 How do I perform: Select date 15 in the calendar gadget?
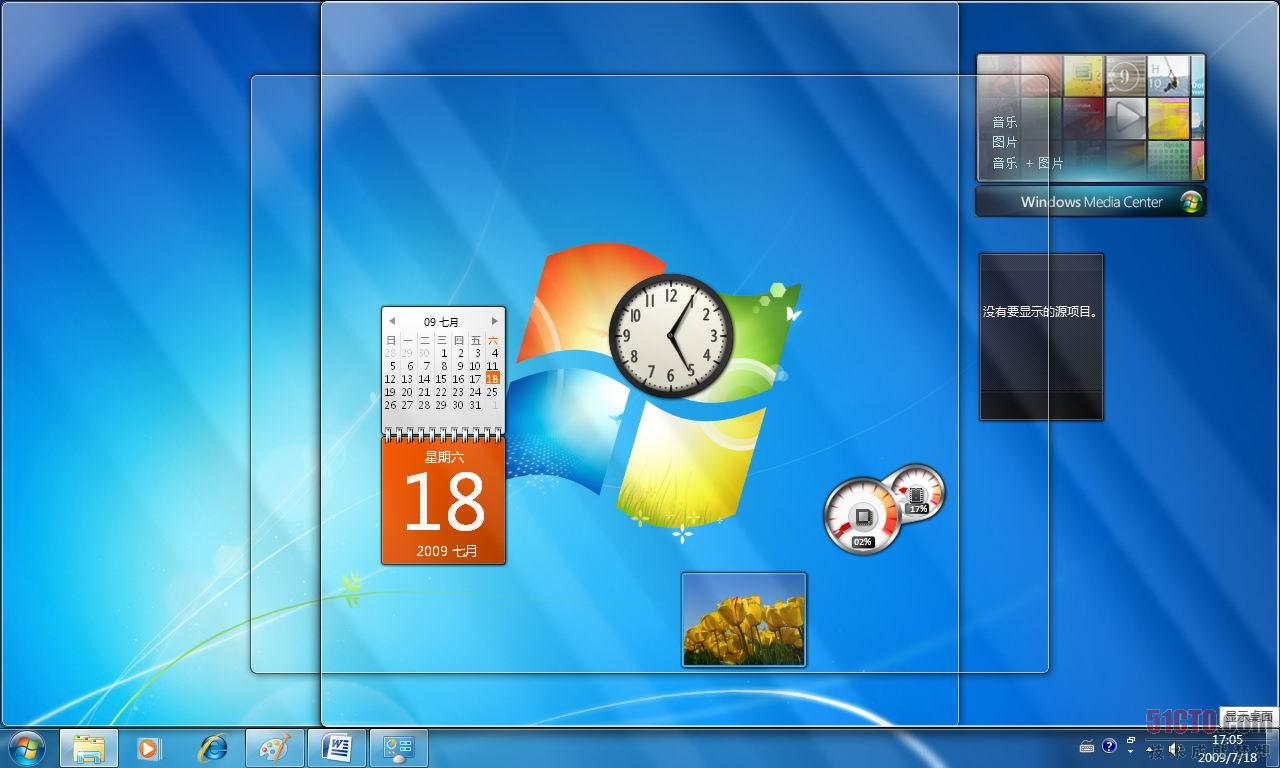[441, 379]
